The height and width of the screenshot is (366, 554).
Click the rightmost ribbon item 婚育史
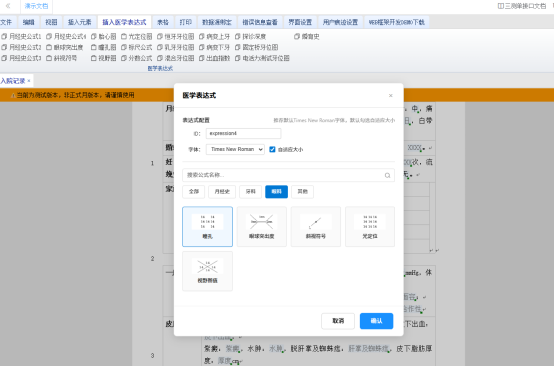307,36
